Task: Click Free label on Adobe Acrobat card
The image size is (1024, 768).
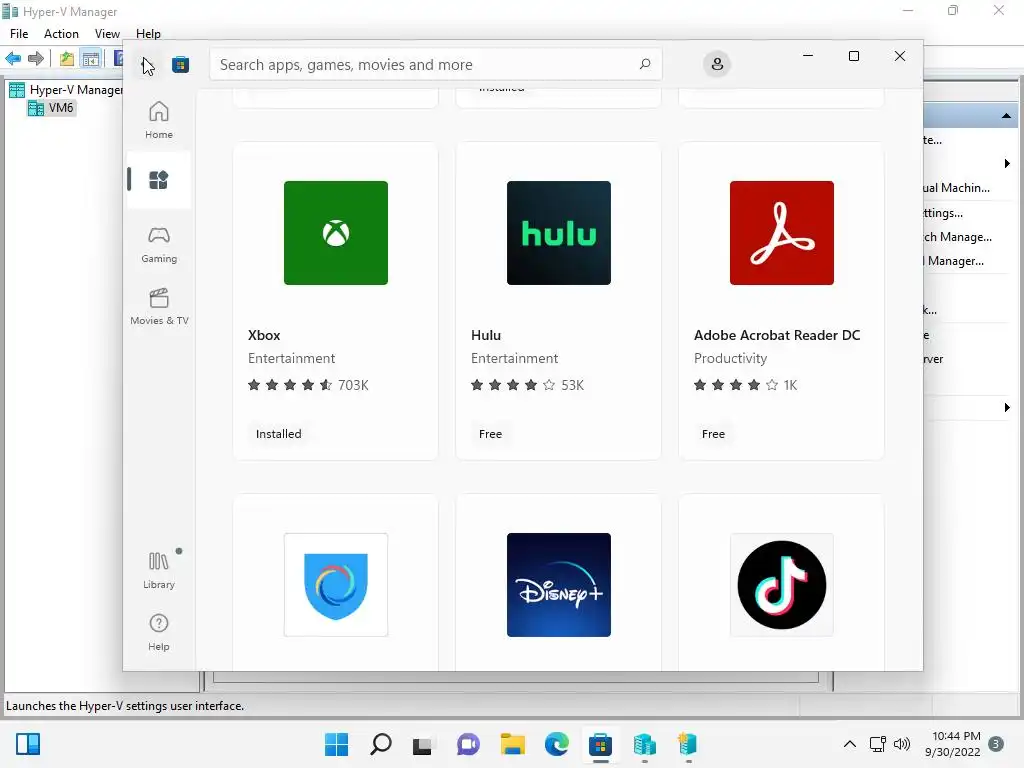Action: (713, 434)
